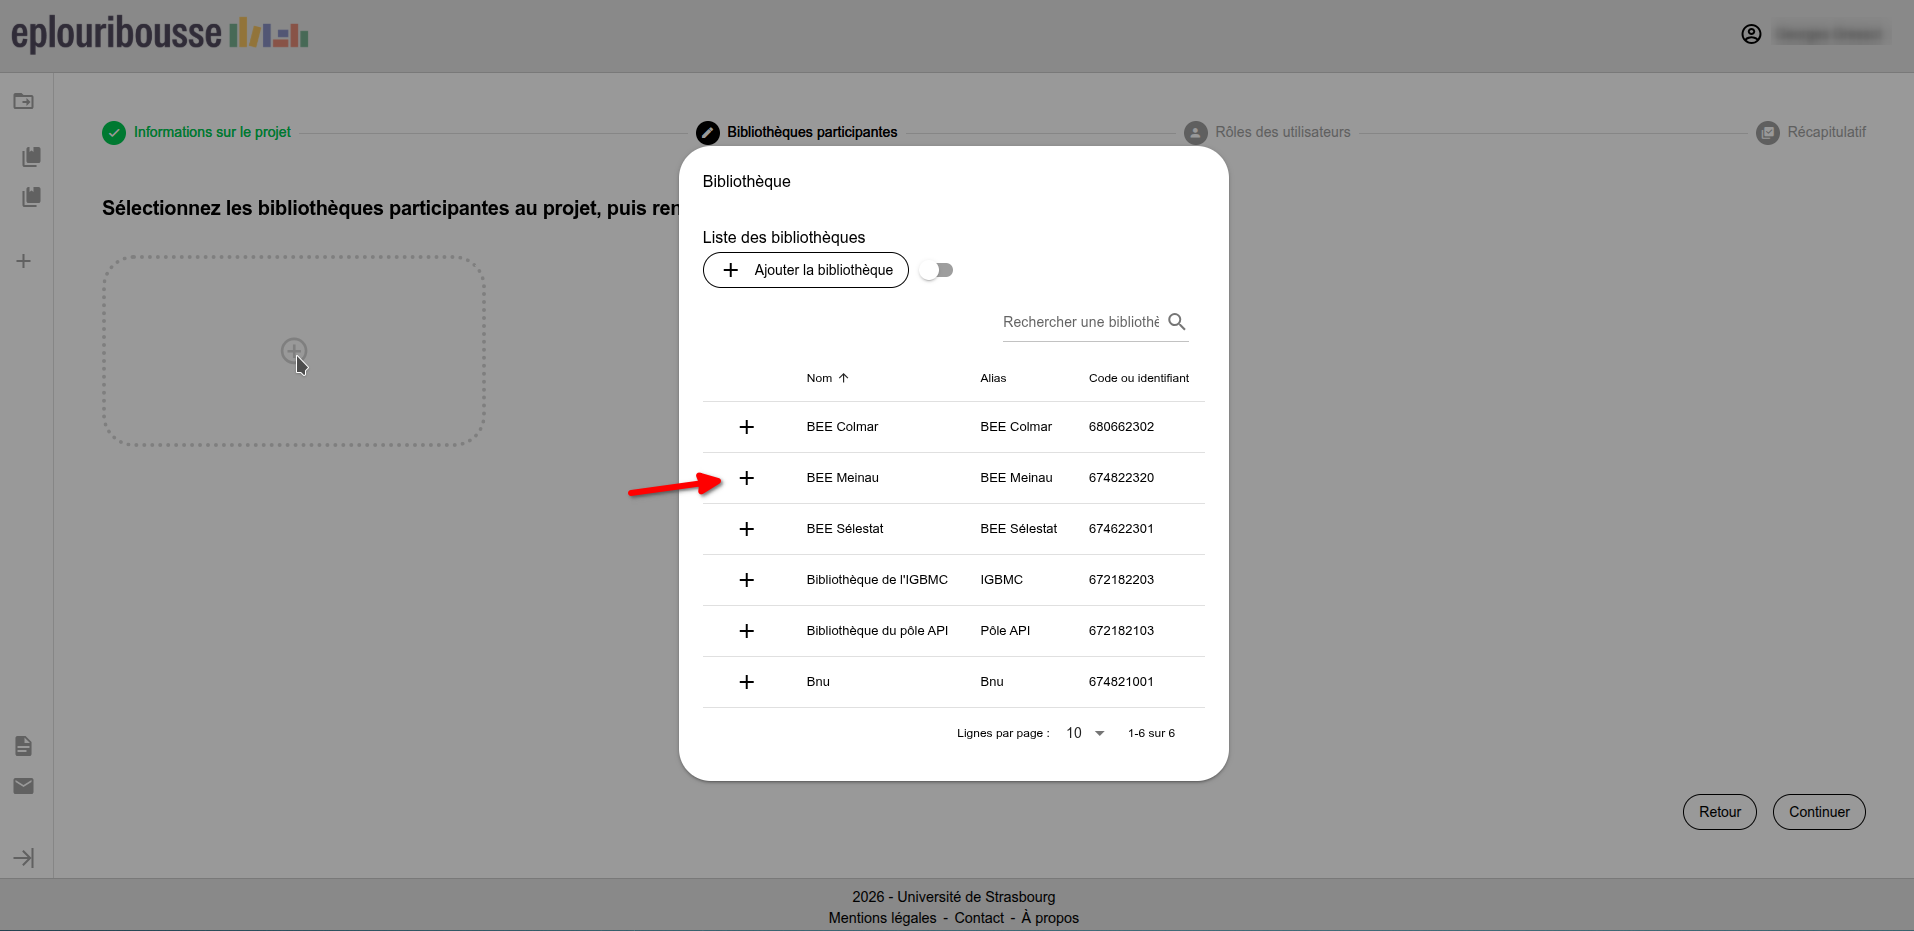
Task: Click the plus icon next to Bnu
Action: [x=746, y=682]
